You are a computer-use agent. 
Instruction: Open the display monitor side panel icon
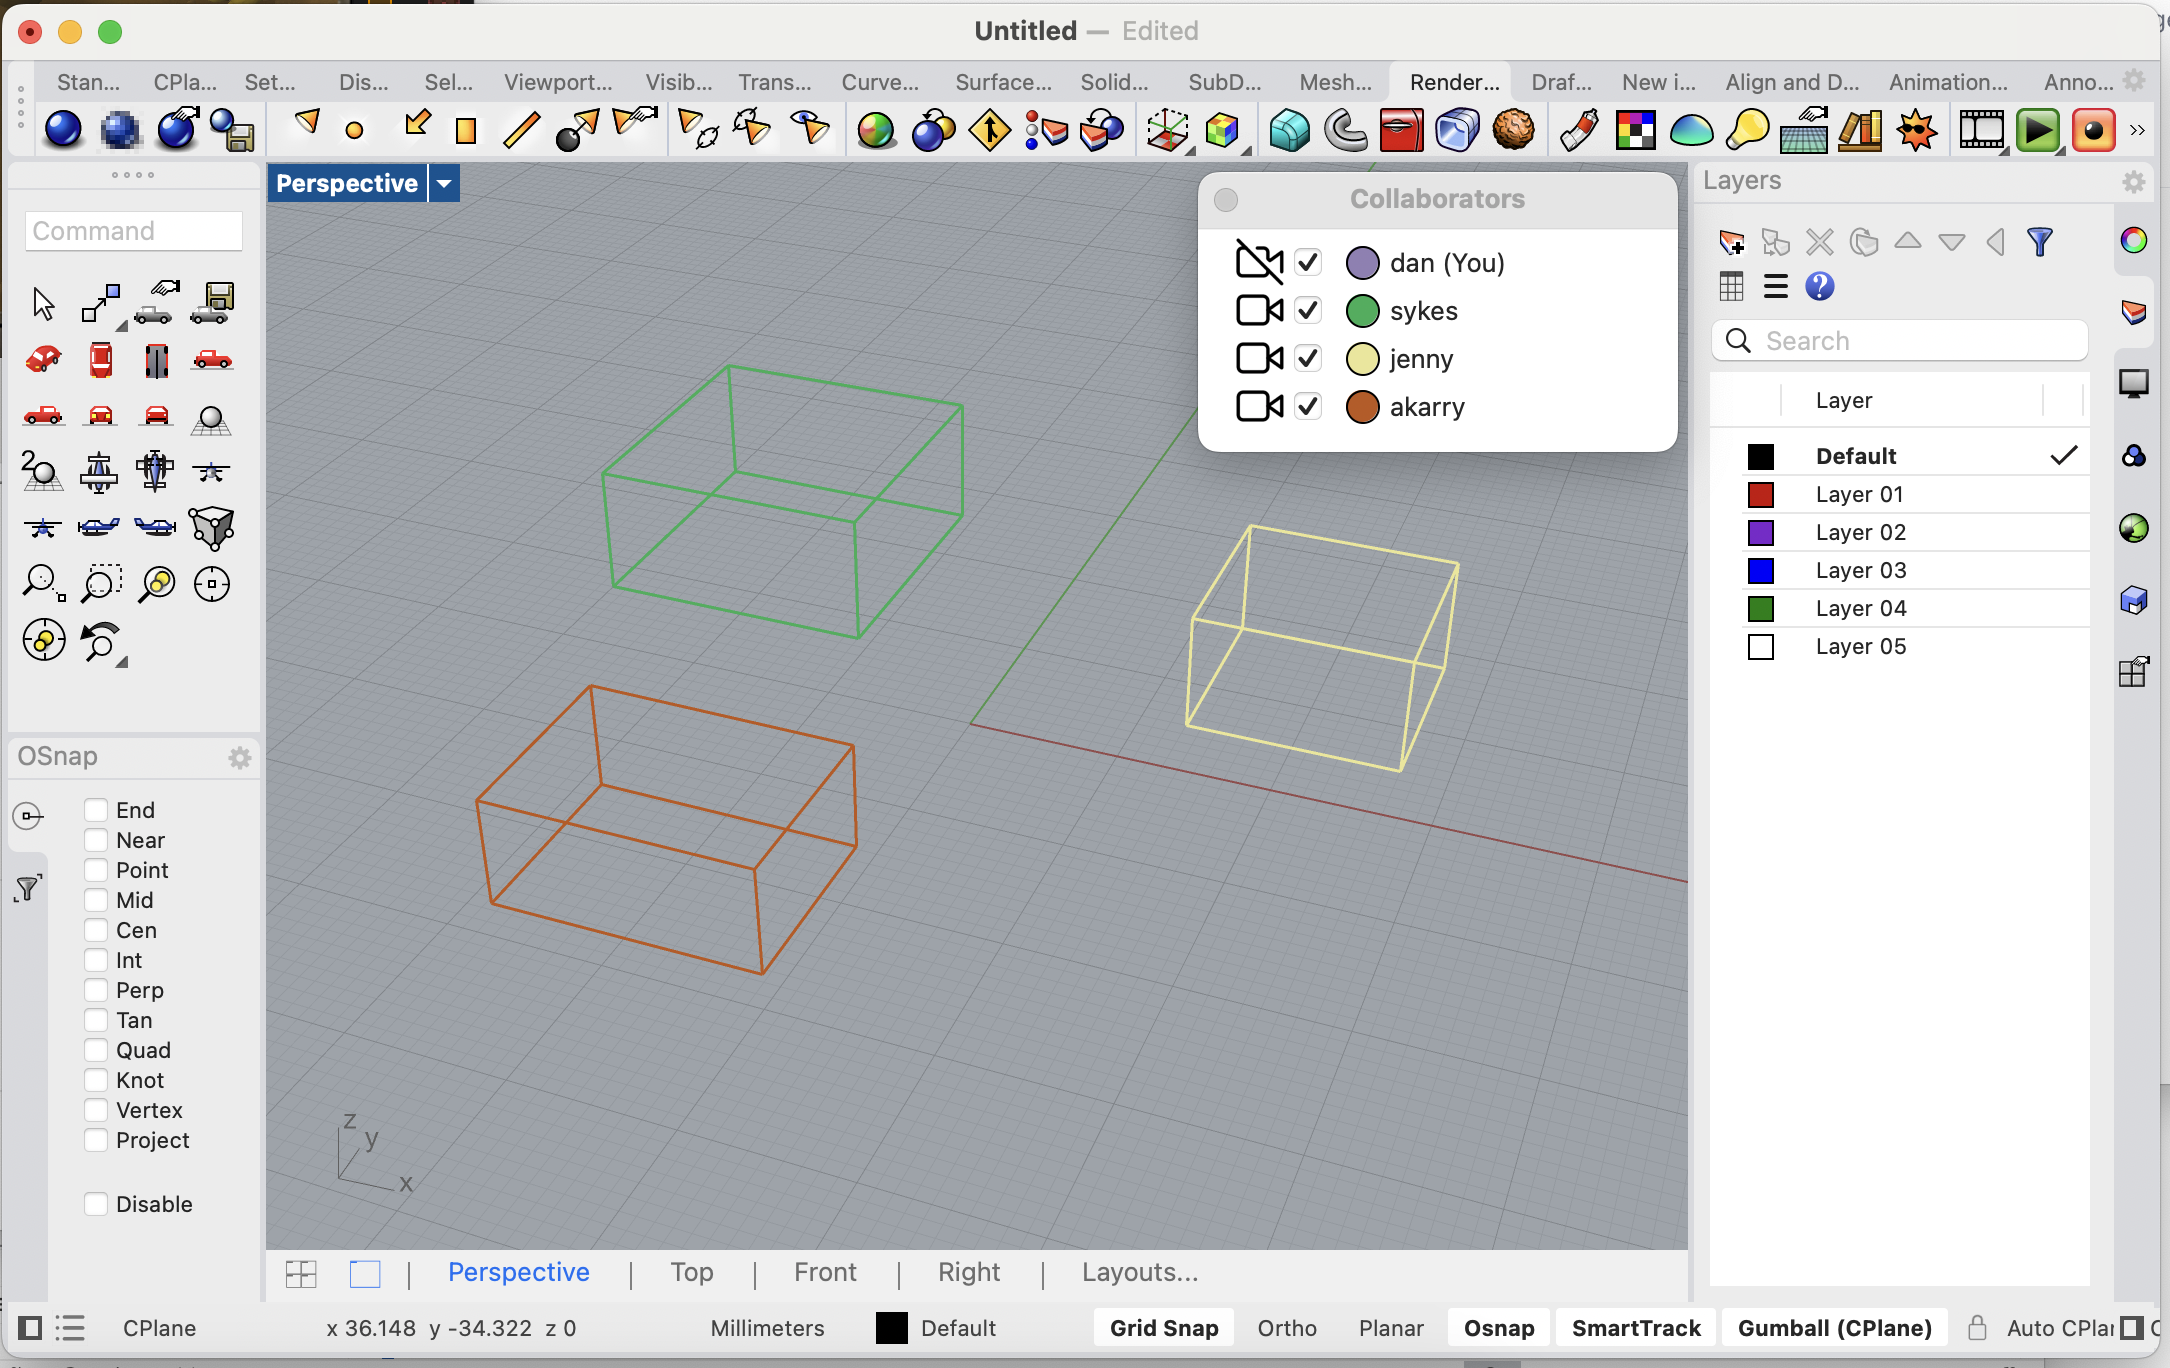coord(2133,383)
